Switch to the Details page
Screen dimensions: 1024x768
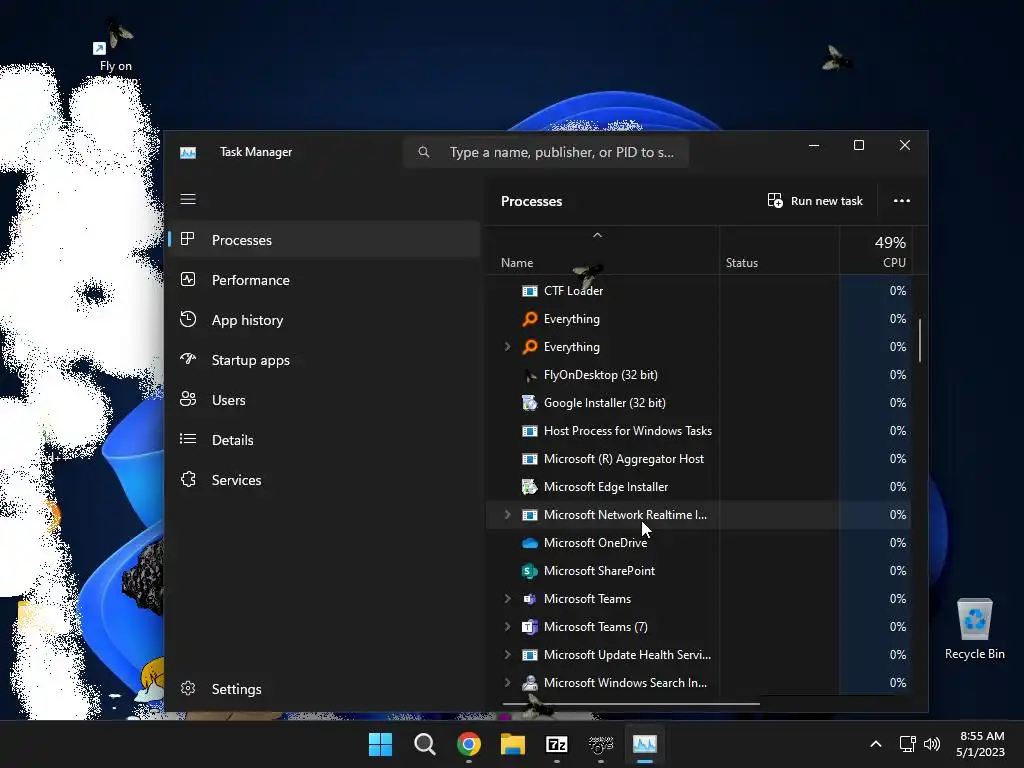tap(325, 440)
